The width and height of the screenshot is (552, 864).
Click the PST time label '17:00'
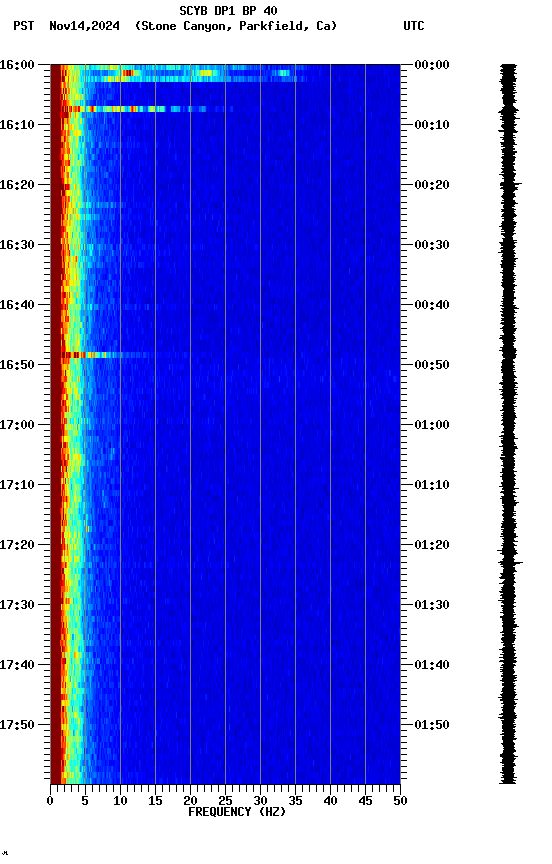click(17, 425)
